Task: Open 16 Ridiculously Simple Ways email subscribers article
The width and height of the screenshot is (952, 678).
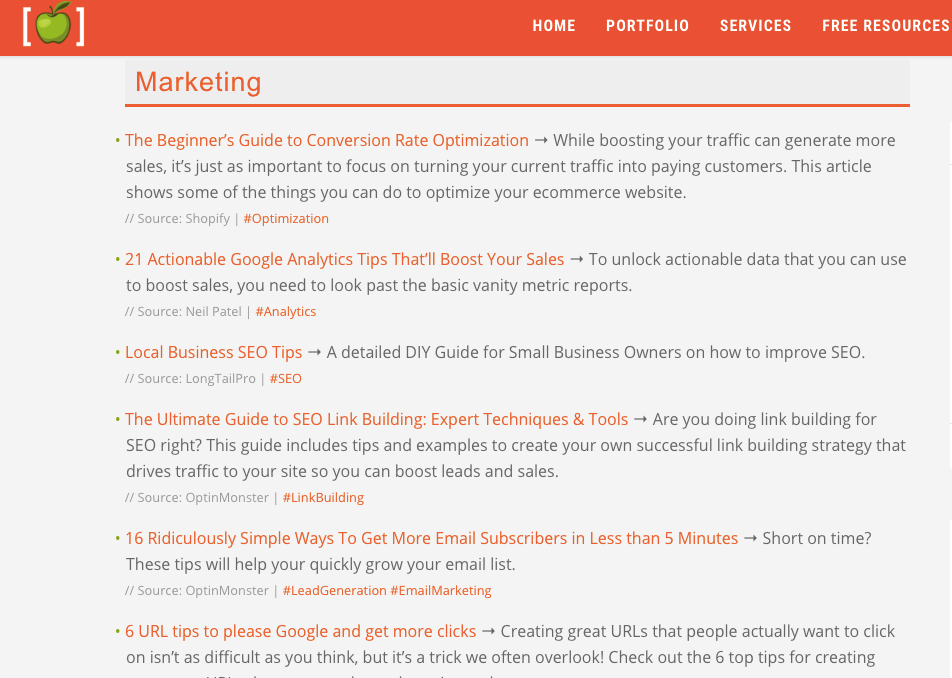Action: [x=431, y=538]
